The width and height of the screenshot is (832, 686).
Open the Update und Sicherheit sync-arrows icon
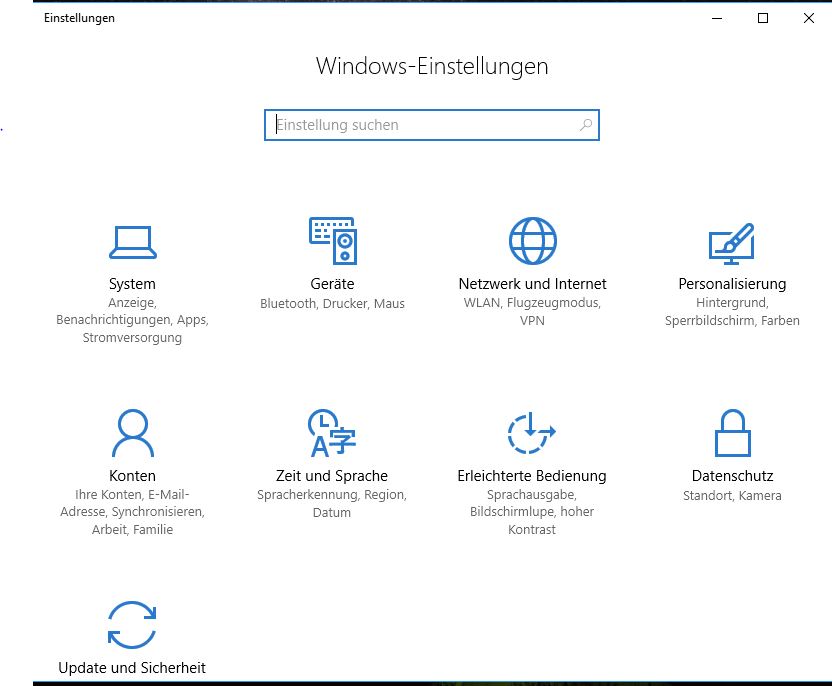coord(132,625)
